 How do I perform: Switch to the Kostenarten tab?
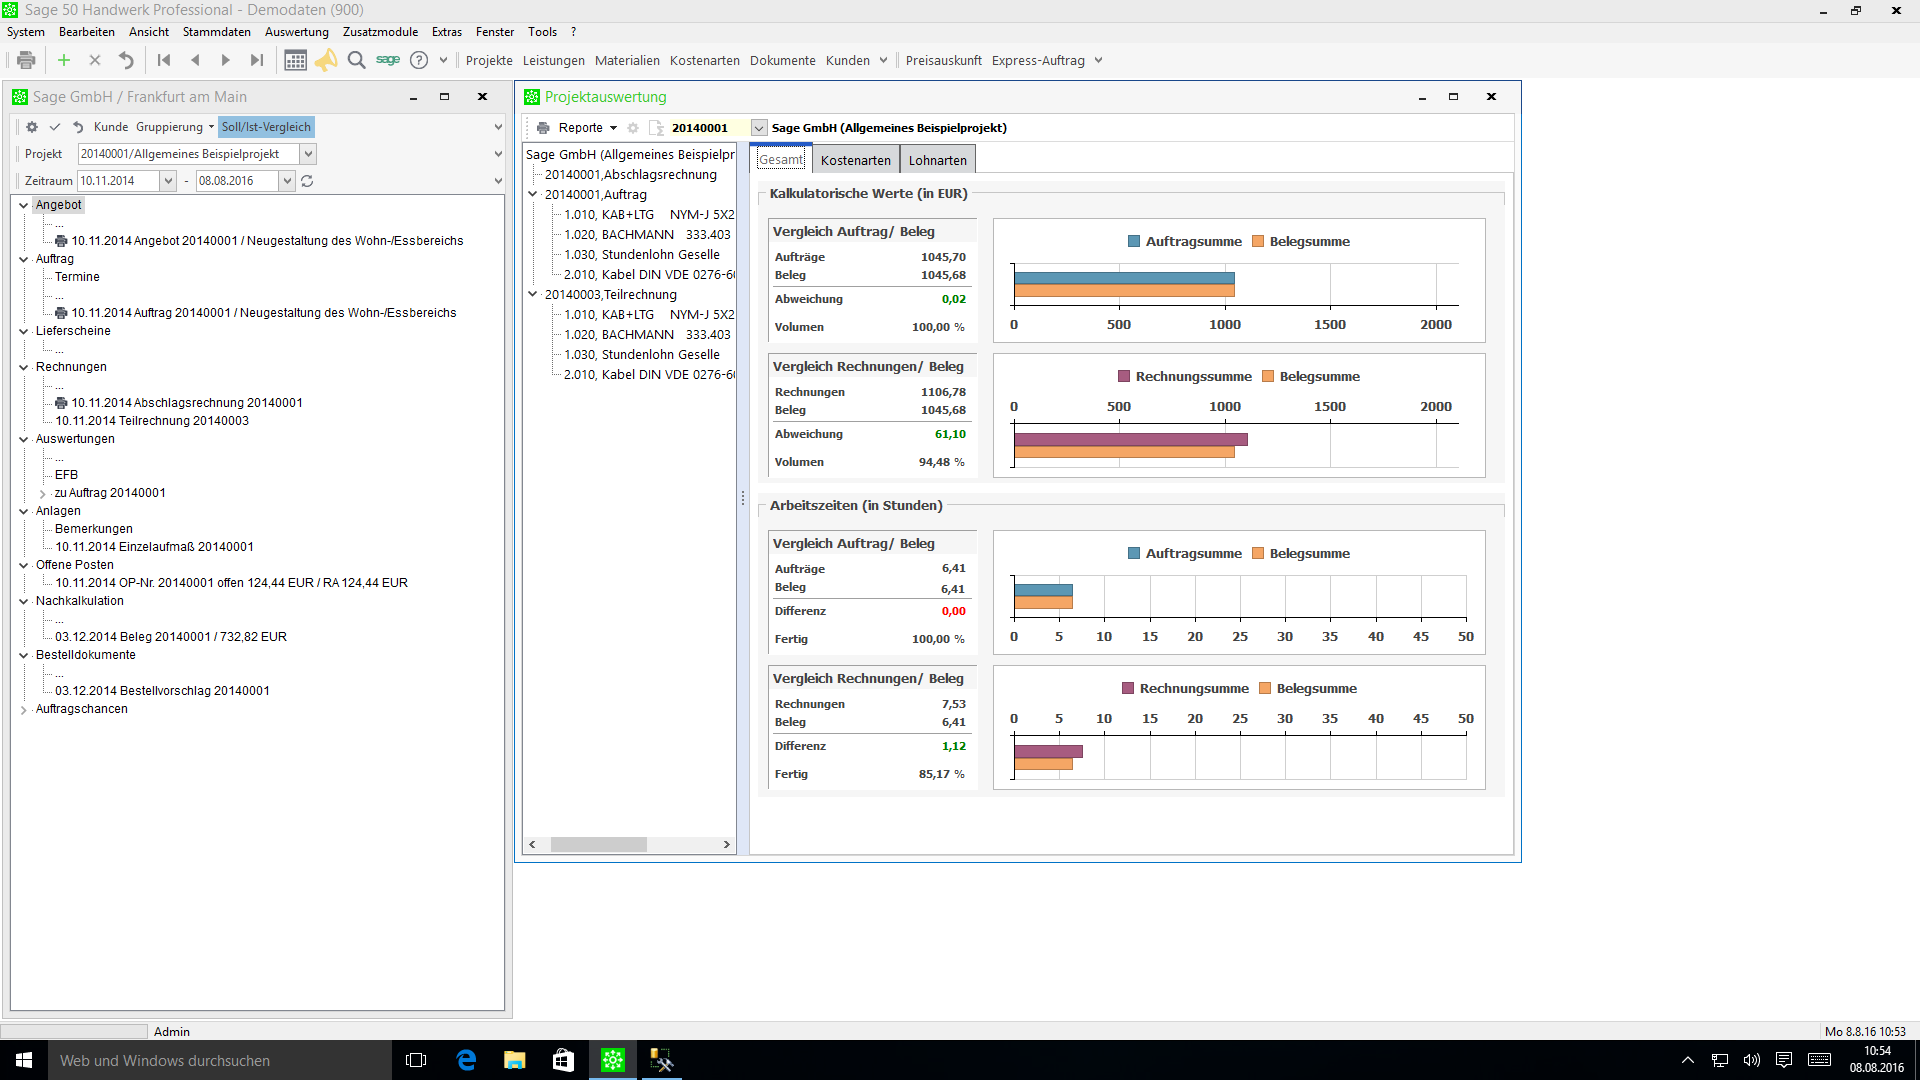click(856, 160)
